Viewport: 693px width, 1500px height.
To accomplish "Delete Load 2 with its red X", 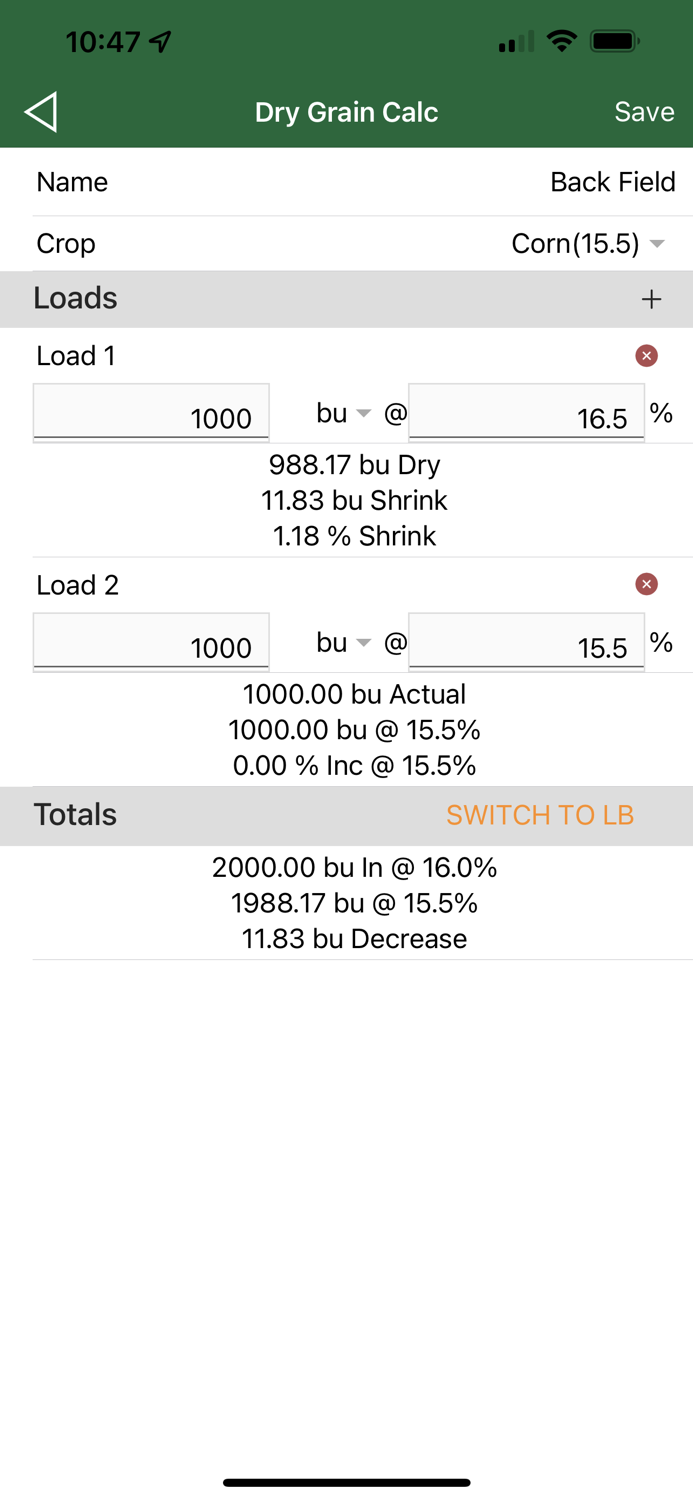I will click(647, 583).
